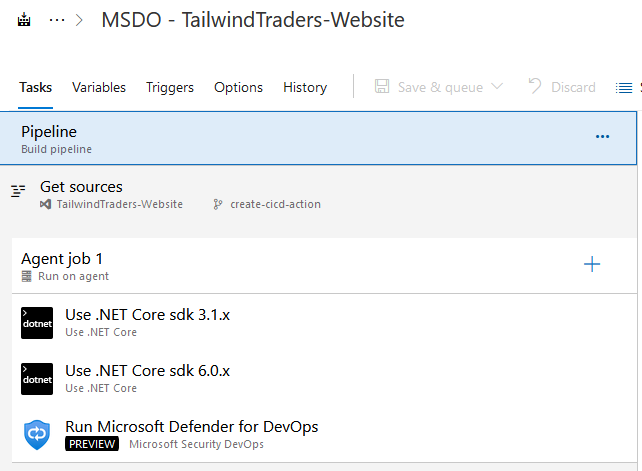Click the create-cicd-action branch name

coord(275,204)
